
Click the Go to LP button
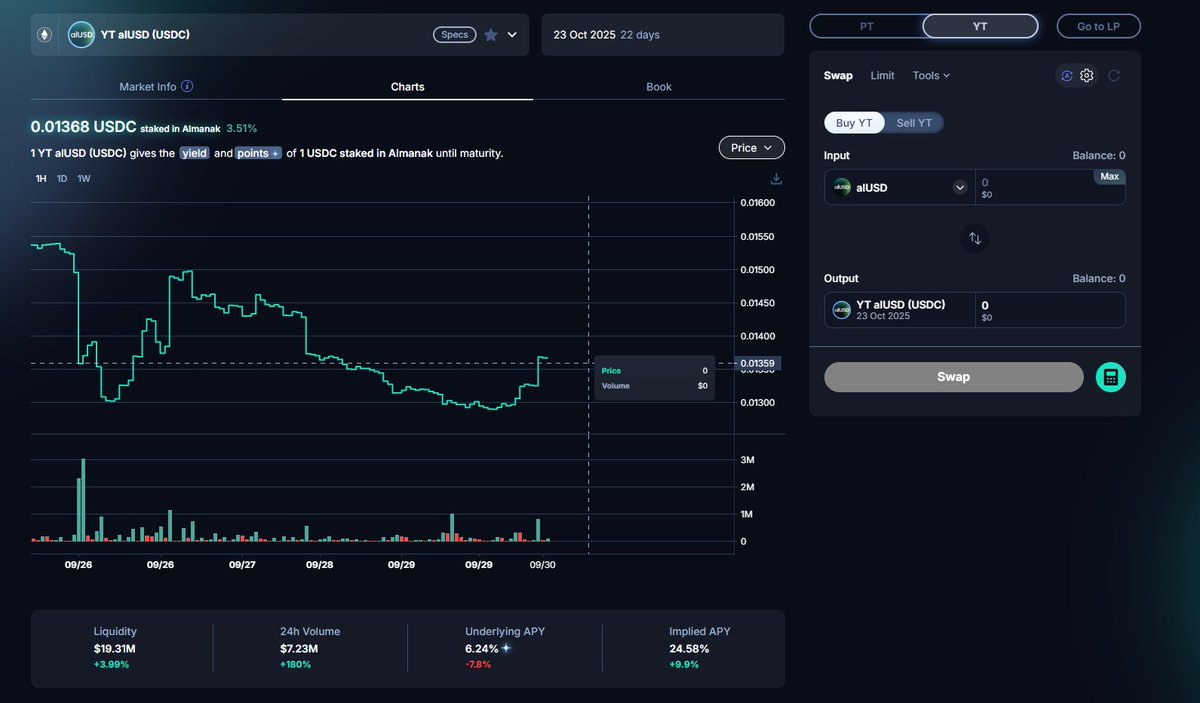[x=1098, y=26]
